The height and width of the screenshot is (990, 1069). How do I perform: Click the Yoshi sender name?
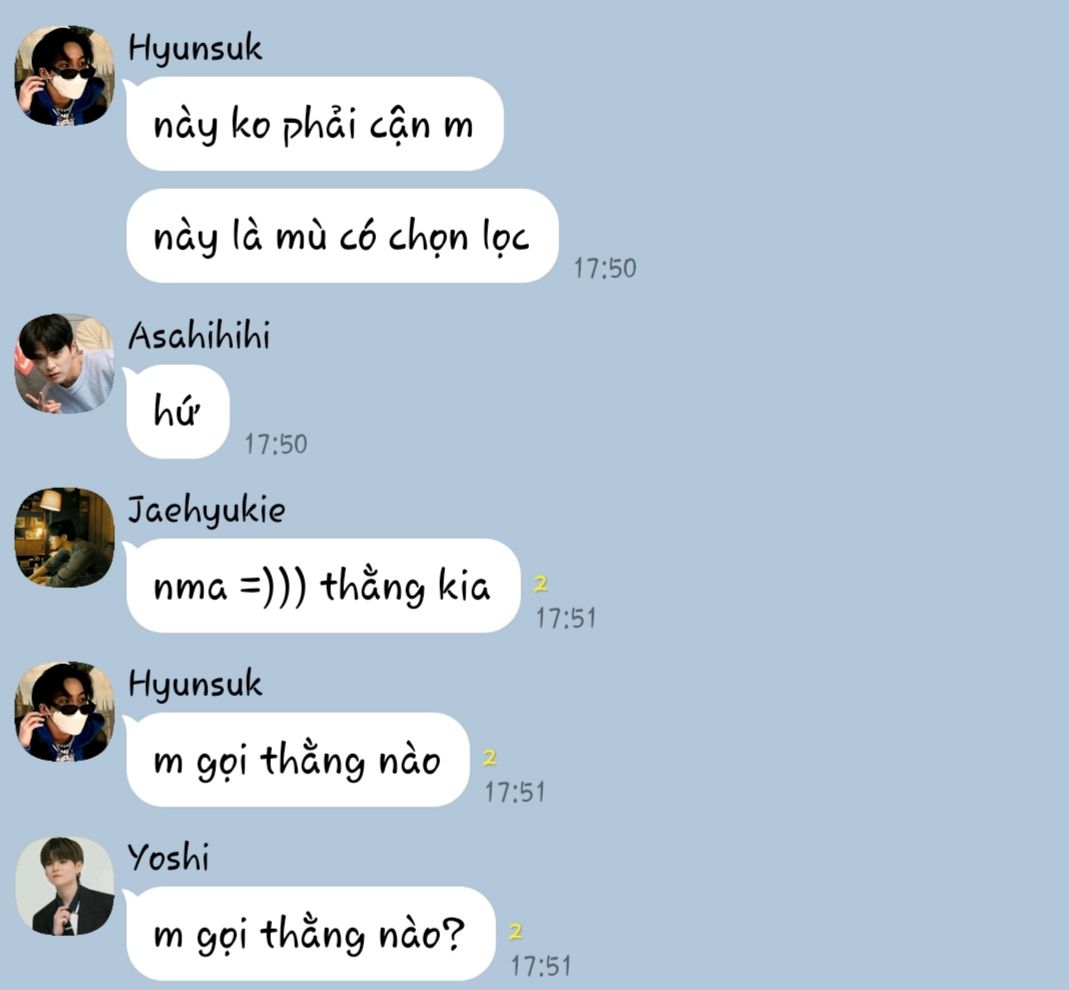tap(168, 858)
